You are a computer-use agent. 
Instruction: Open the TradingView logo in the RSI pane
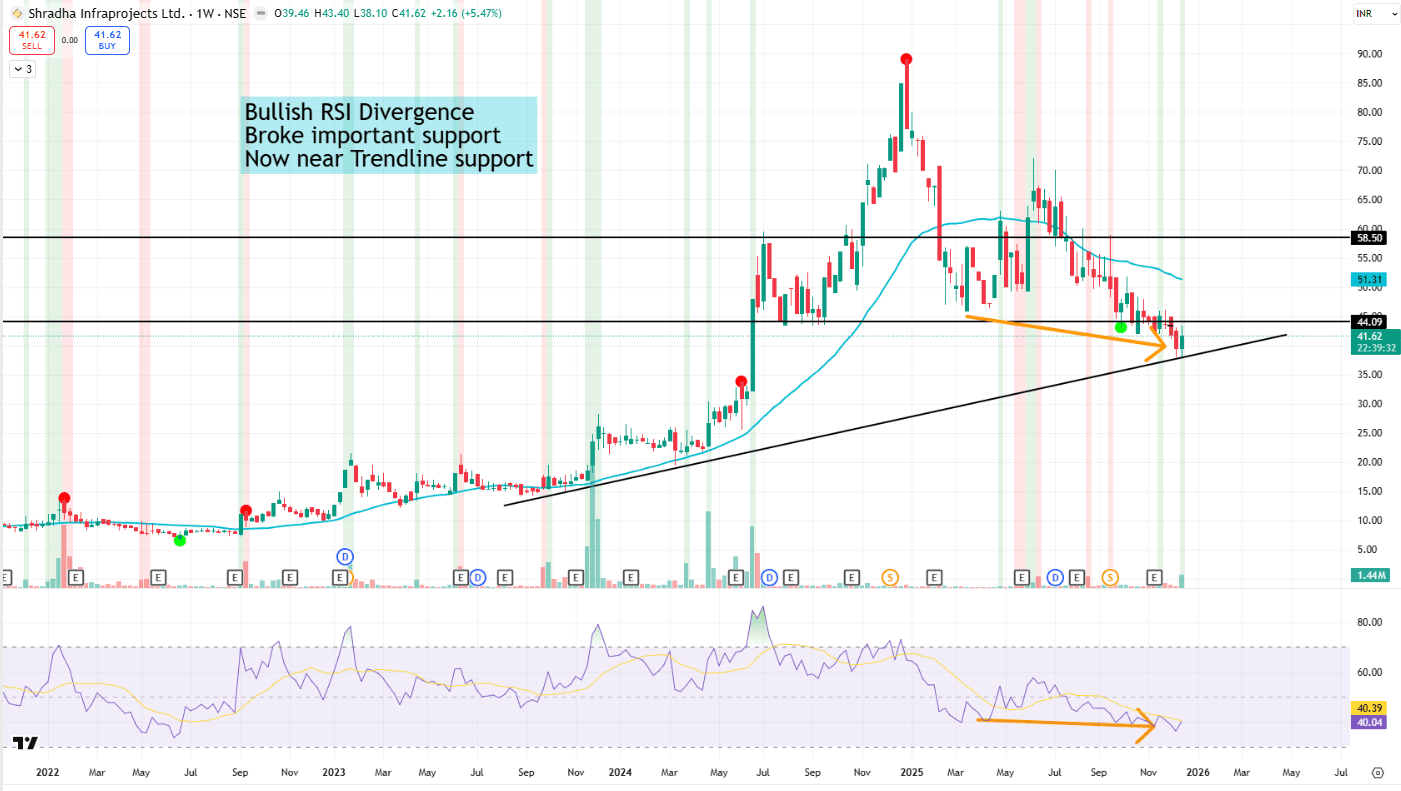24,744
